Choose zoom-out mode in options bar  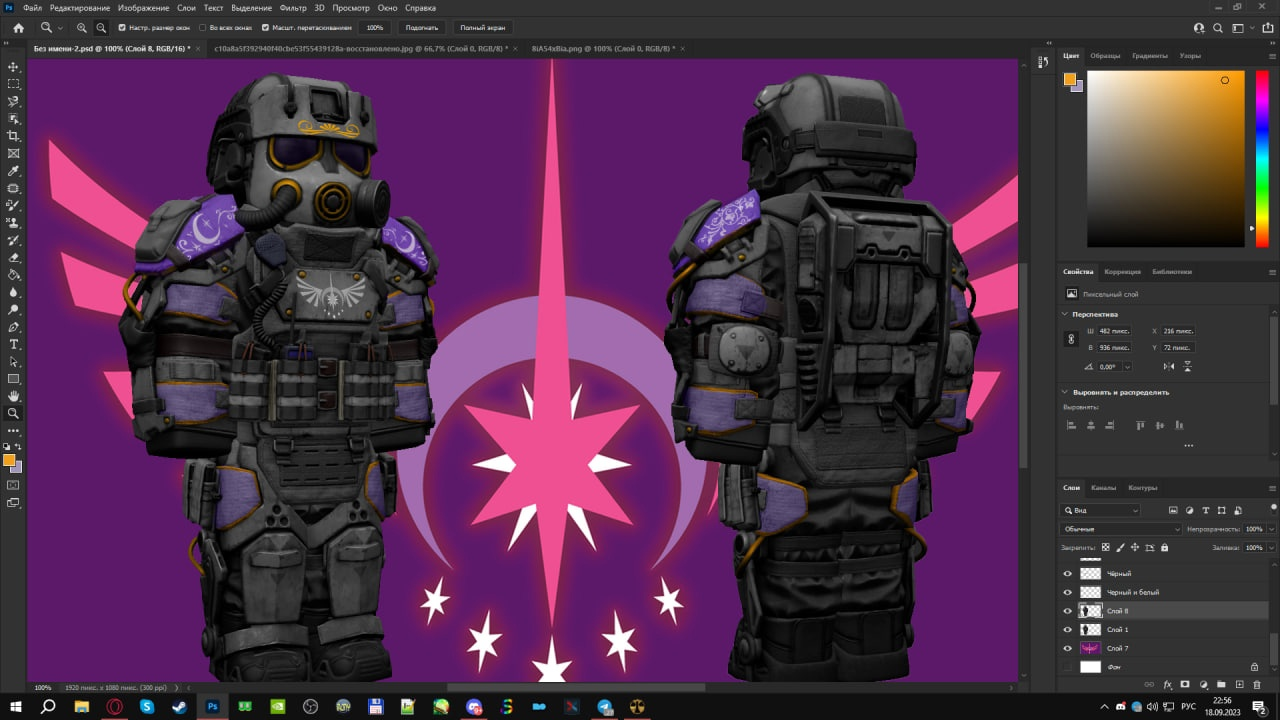click(101, 28)
